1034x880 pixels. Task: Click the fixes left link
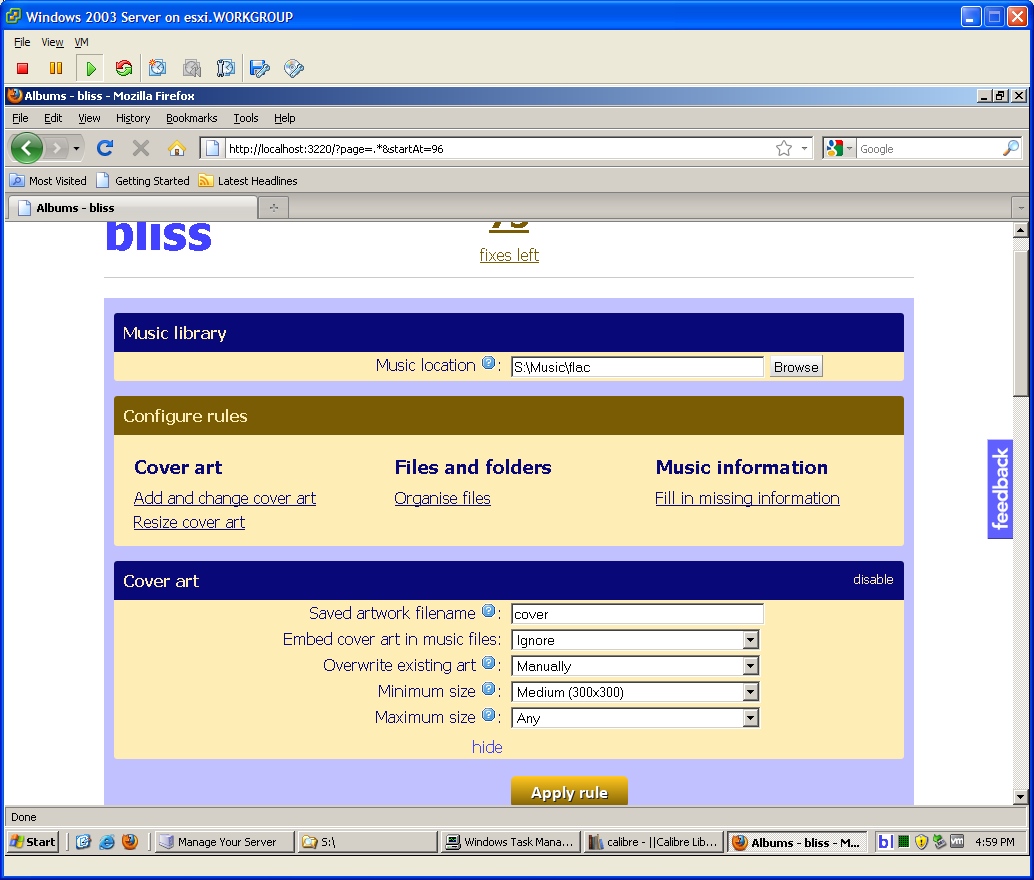(x=509, y=255)
